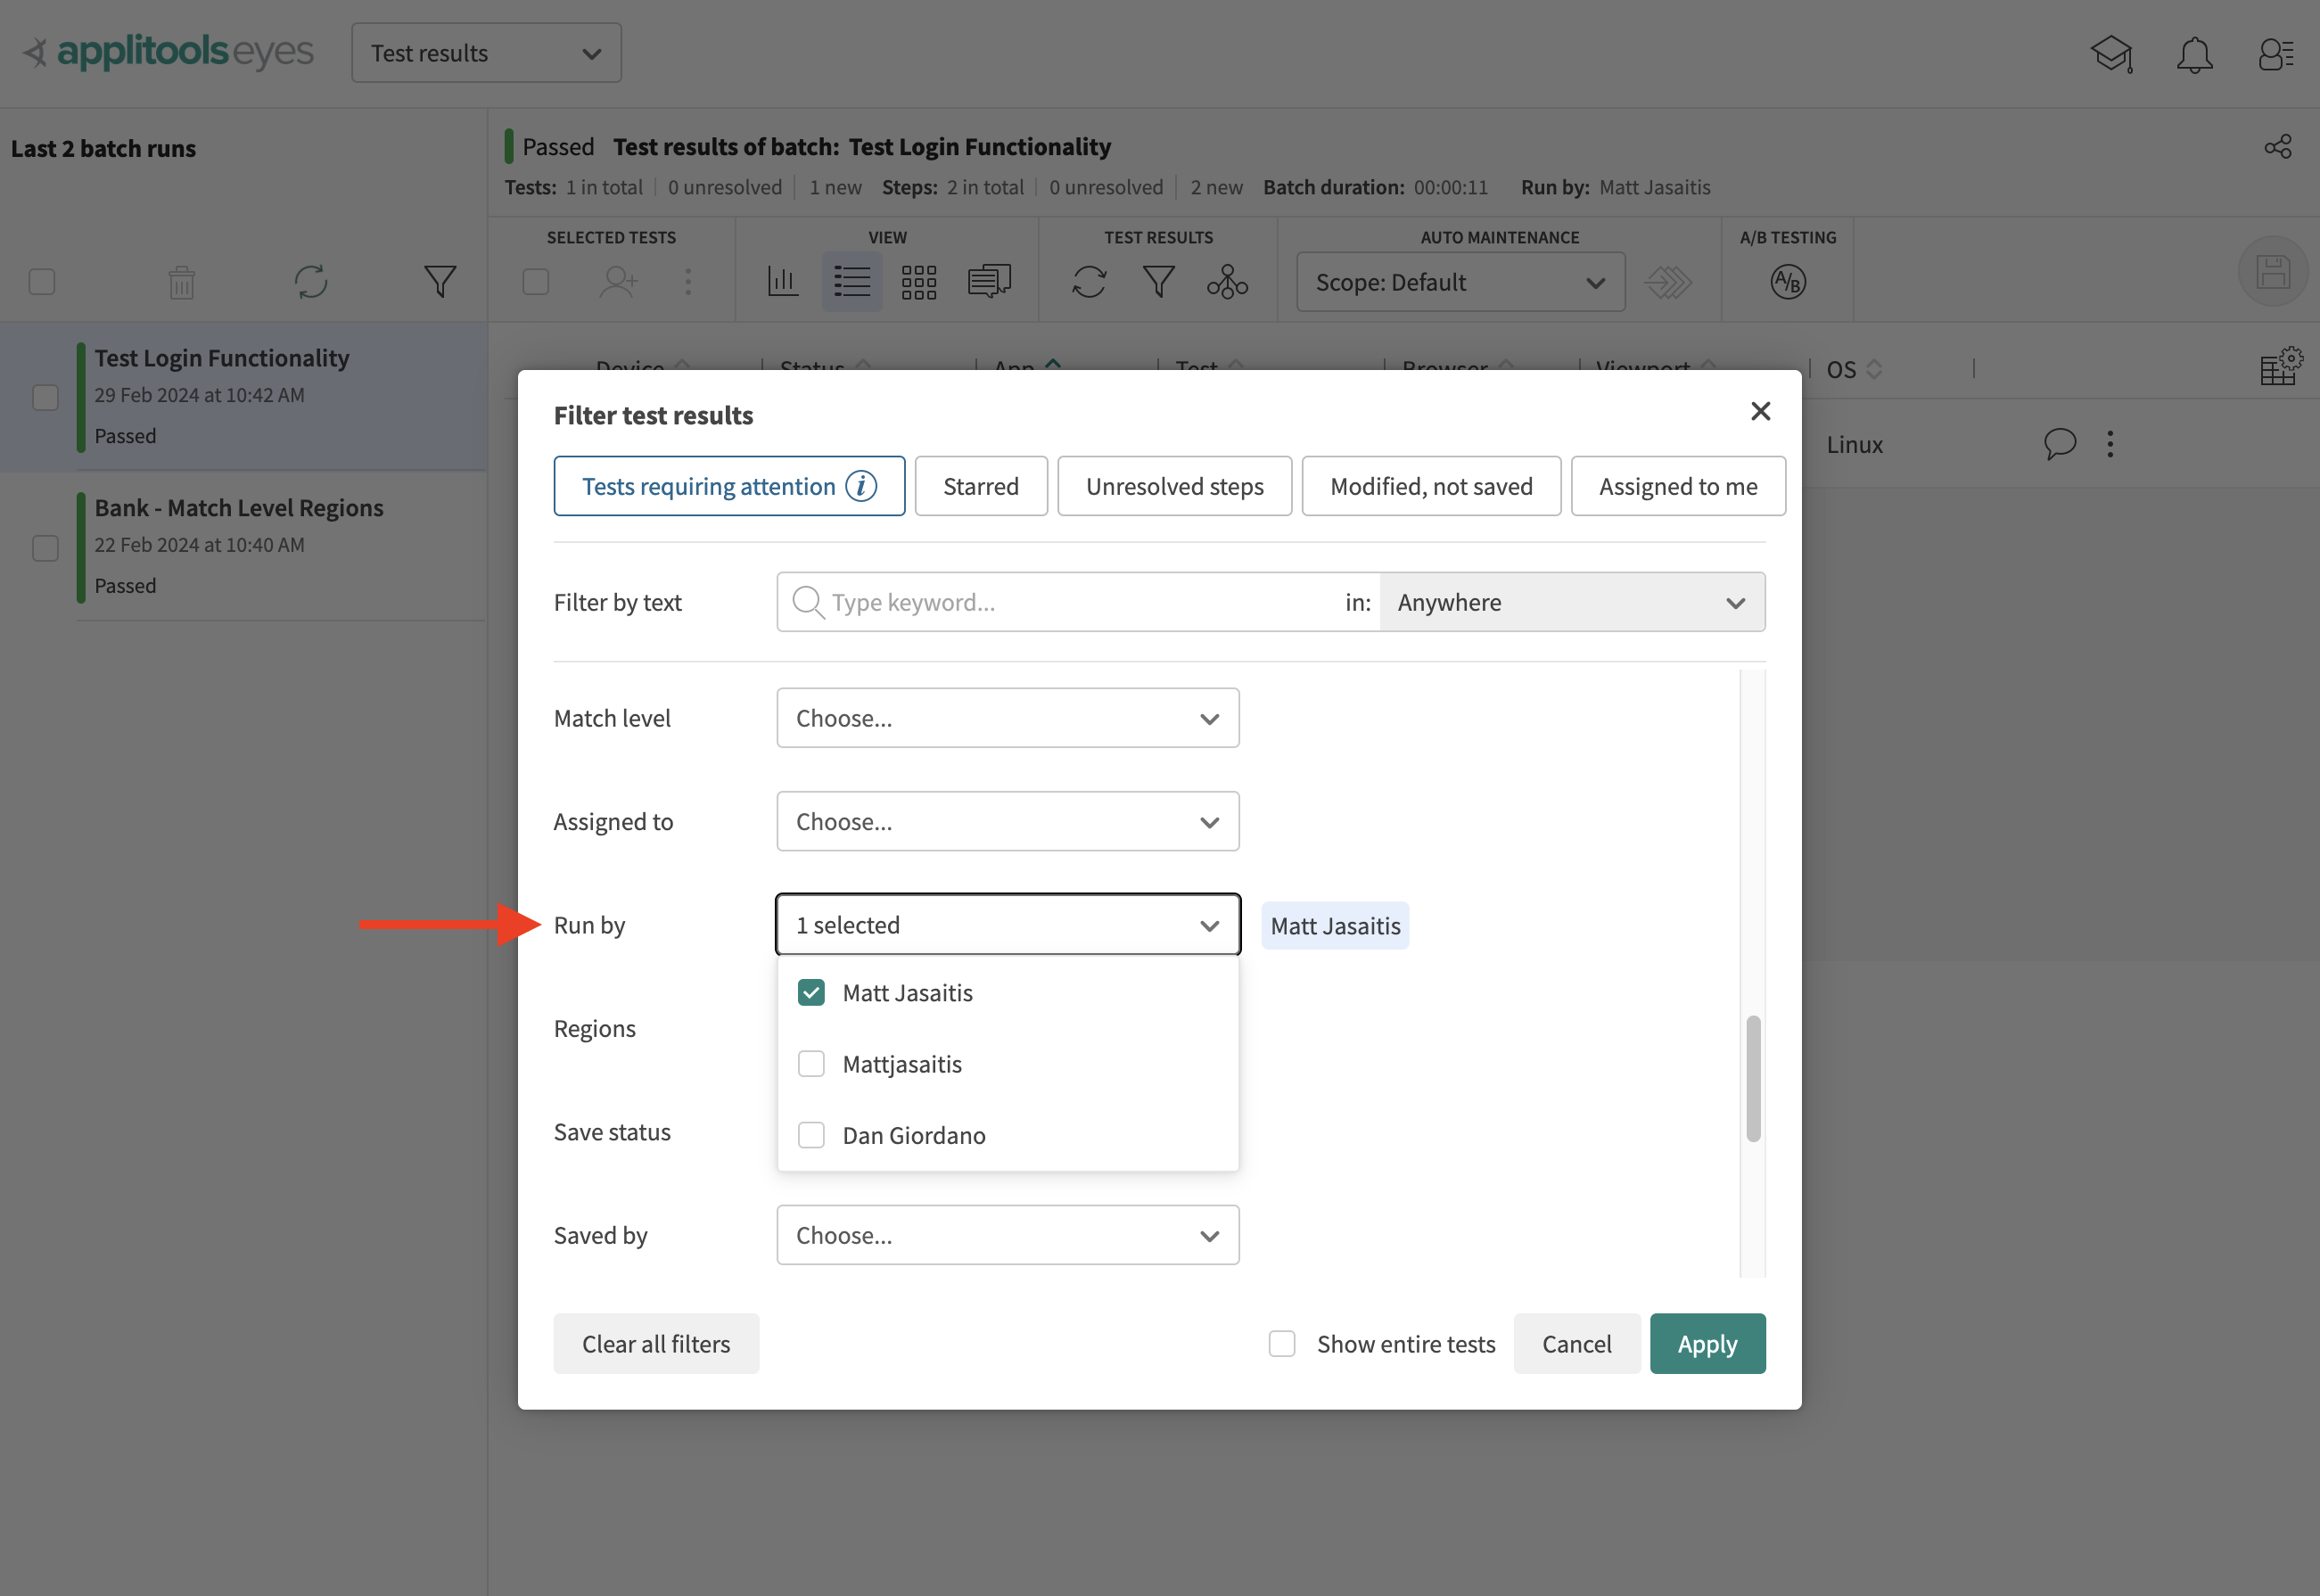2320x1596 pixels.
Task: Click Clear all filters button
Action: 656,1343
